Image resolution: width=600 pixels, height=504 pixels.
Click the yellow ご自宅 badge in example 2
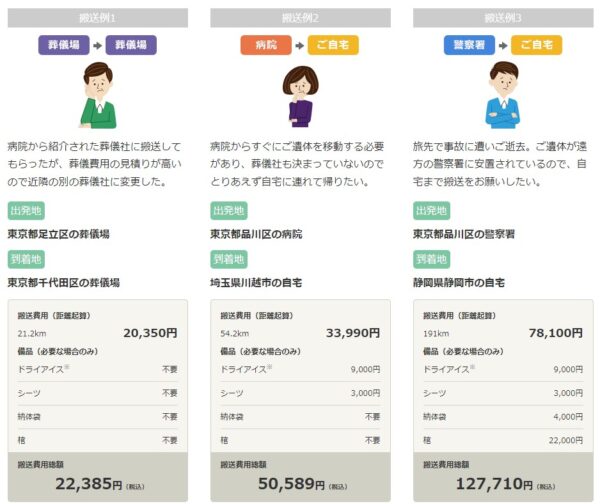[x=333, y=45]
